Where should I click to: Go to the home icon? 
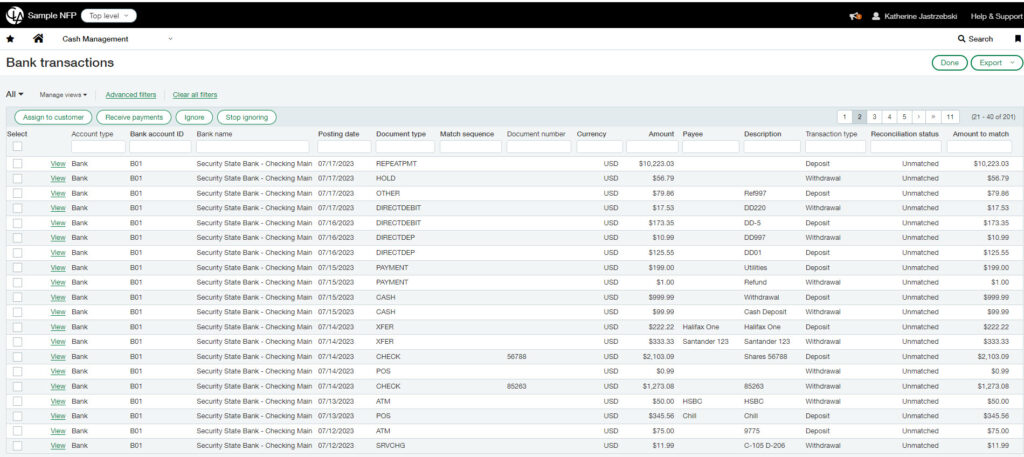click(38, 39)
